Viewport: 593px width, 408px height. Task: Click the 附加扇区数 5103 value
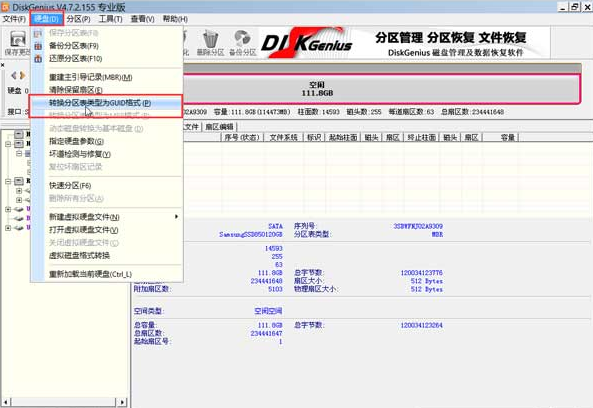(275, 289)
